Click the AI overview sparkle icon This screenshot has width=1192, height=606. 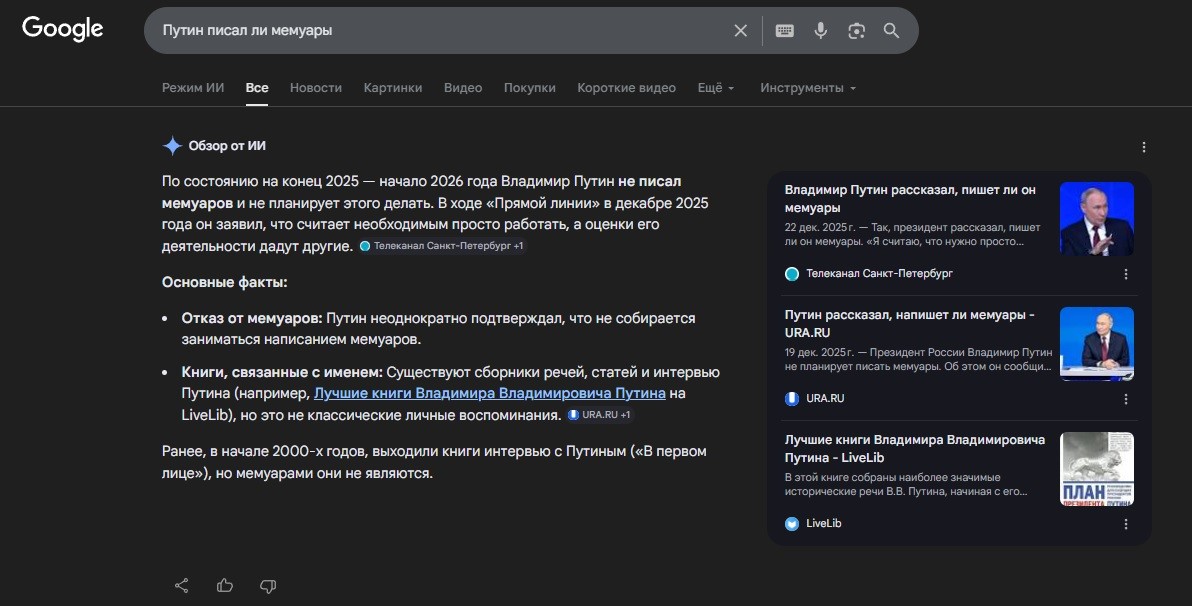[x=173, y=145]
